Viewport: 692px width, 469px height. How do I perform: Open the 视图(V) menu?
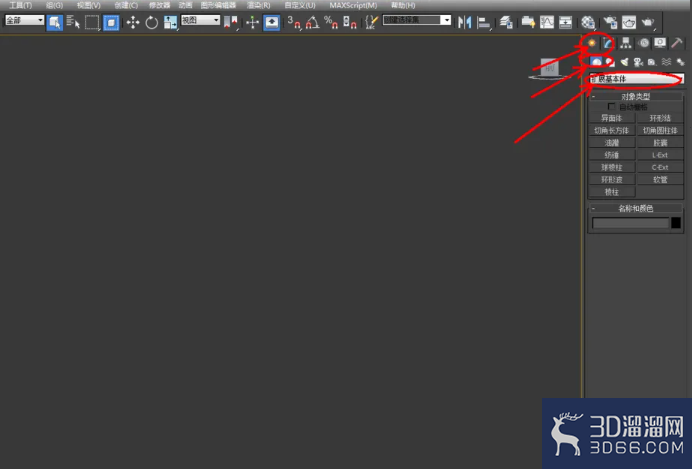(88, 5)
